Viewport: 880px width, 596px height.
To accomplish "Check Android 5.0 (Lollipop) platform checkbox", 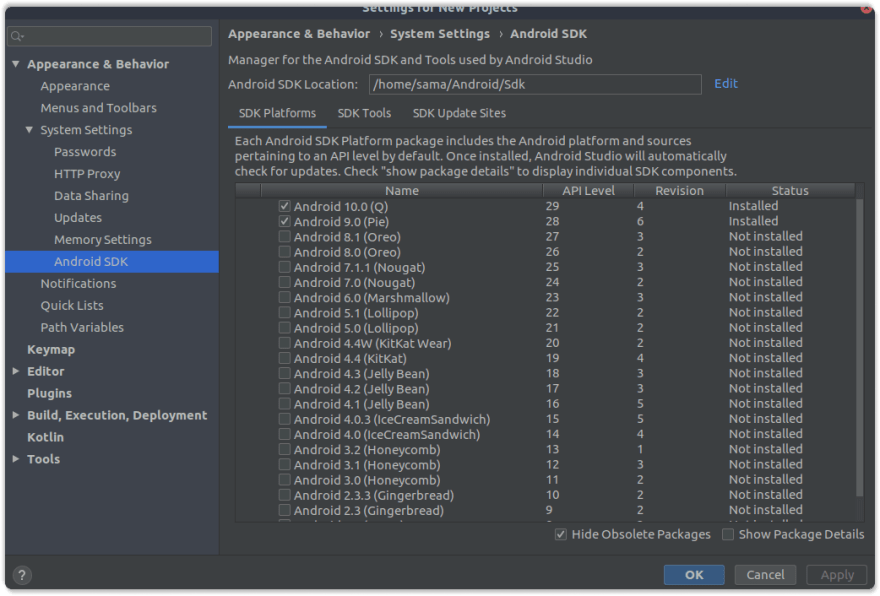I will (285, 328).
